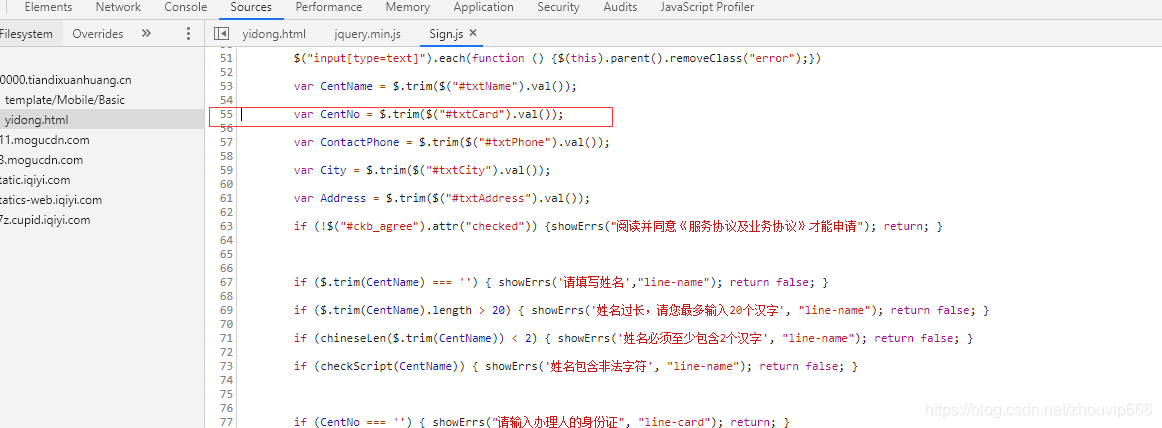The width and height of the screenshot is (1162, 428).
Task: Open the JavaScript Profiler tab
Action: [x=707, y=7]
